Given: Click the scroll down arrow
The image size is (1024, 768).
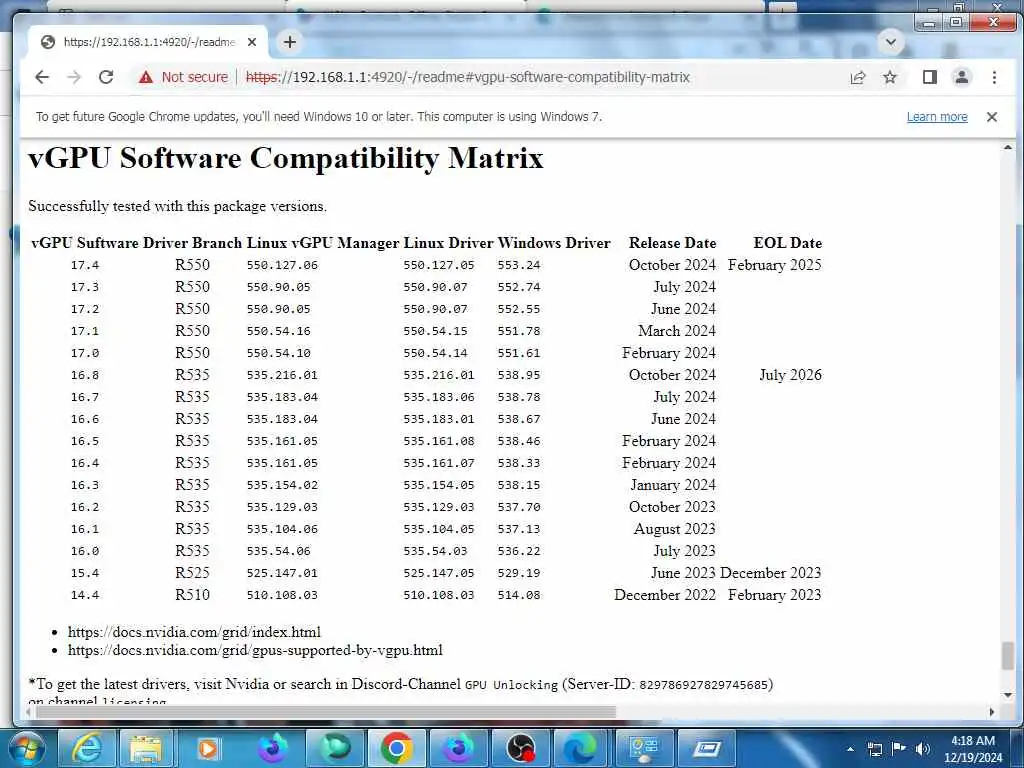Looking at the screenshot, I should click(1008, 696).
